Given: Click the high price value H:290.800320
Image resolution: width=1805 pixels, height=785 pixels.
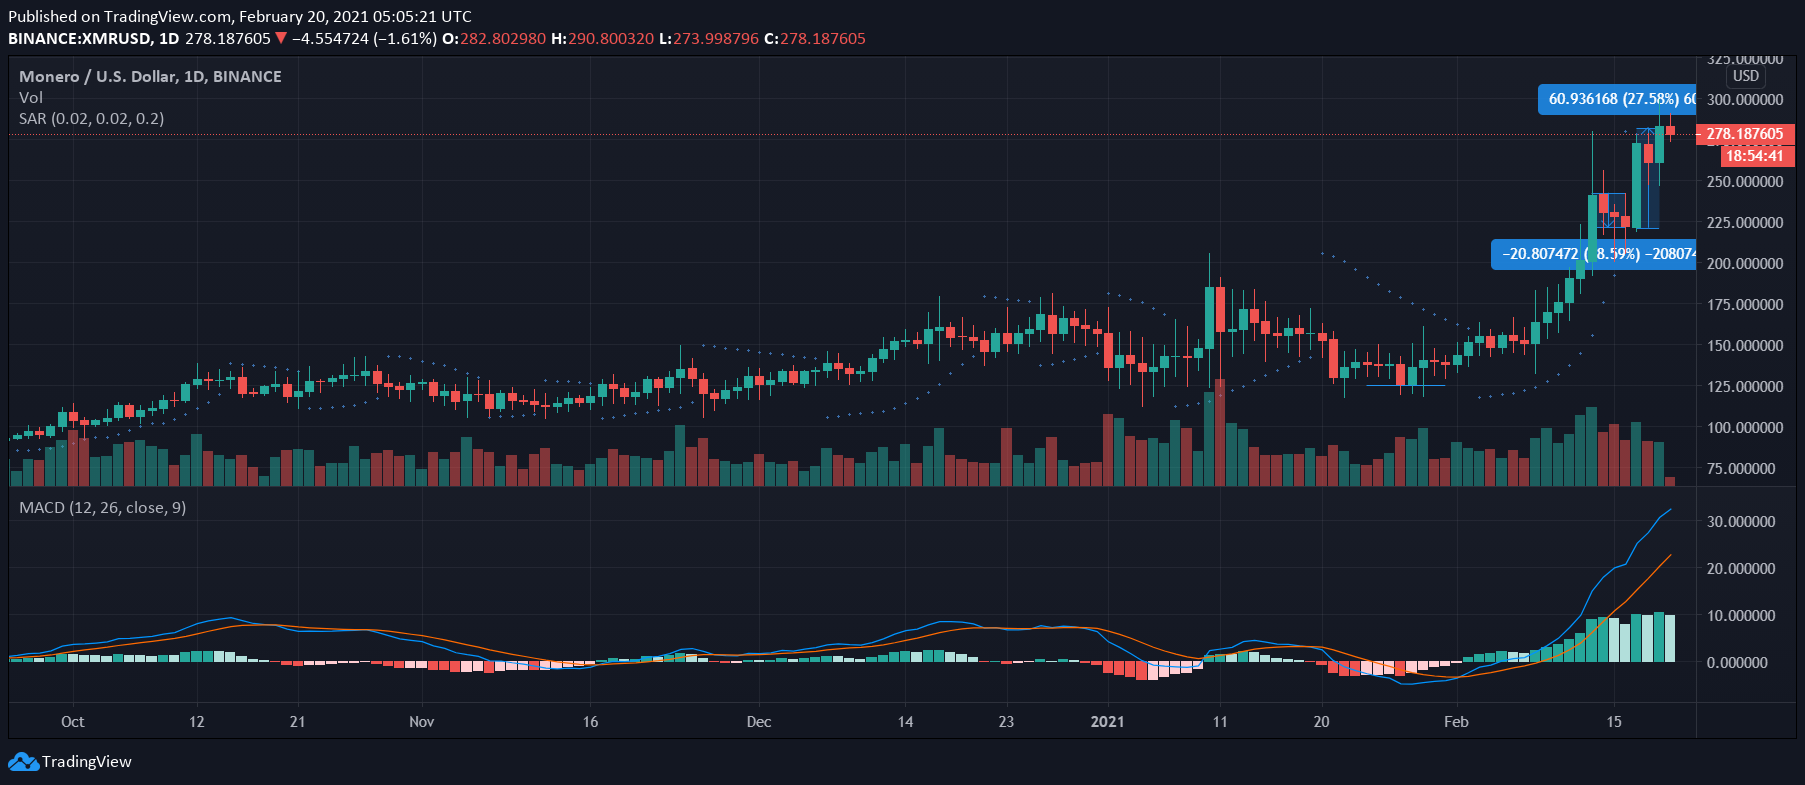Looking at the screenshot, I should coord(603,39).
